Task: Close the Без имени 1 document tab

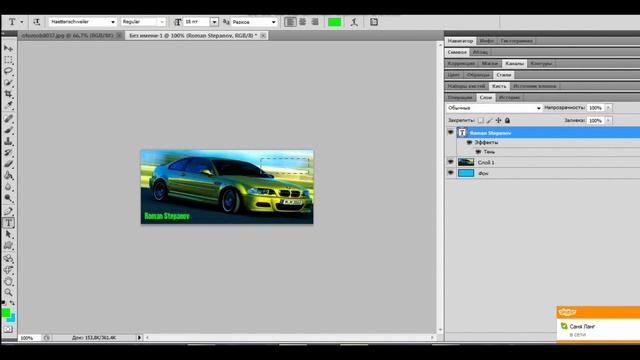Action: click(263, 36)
